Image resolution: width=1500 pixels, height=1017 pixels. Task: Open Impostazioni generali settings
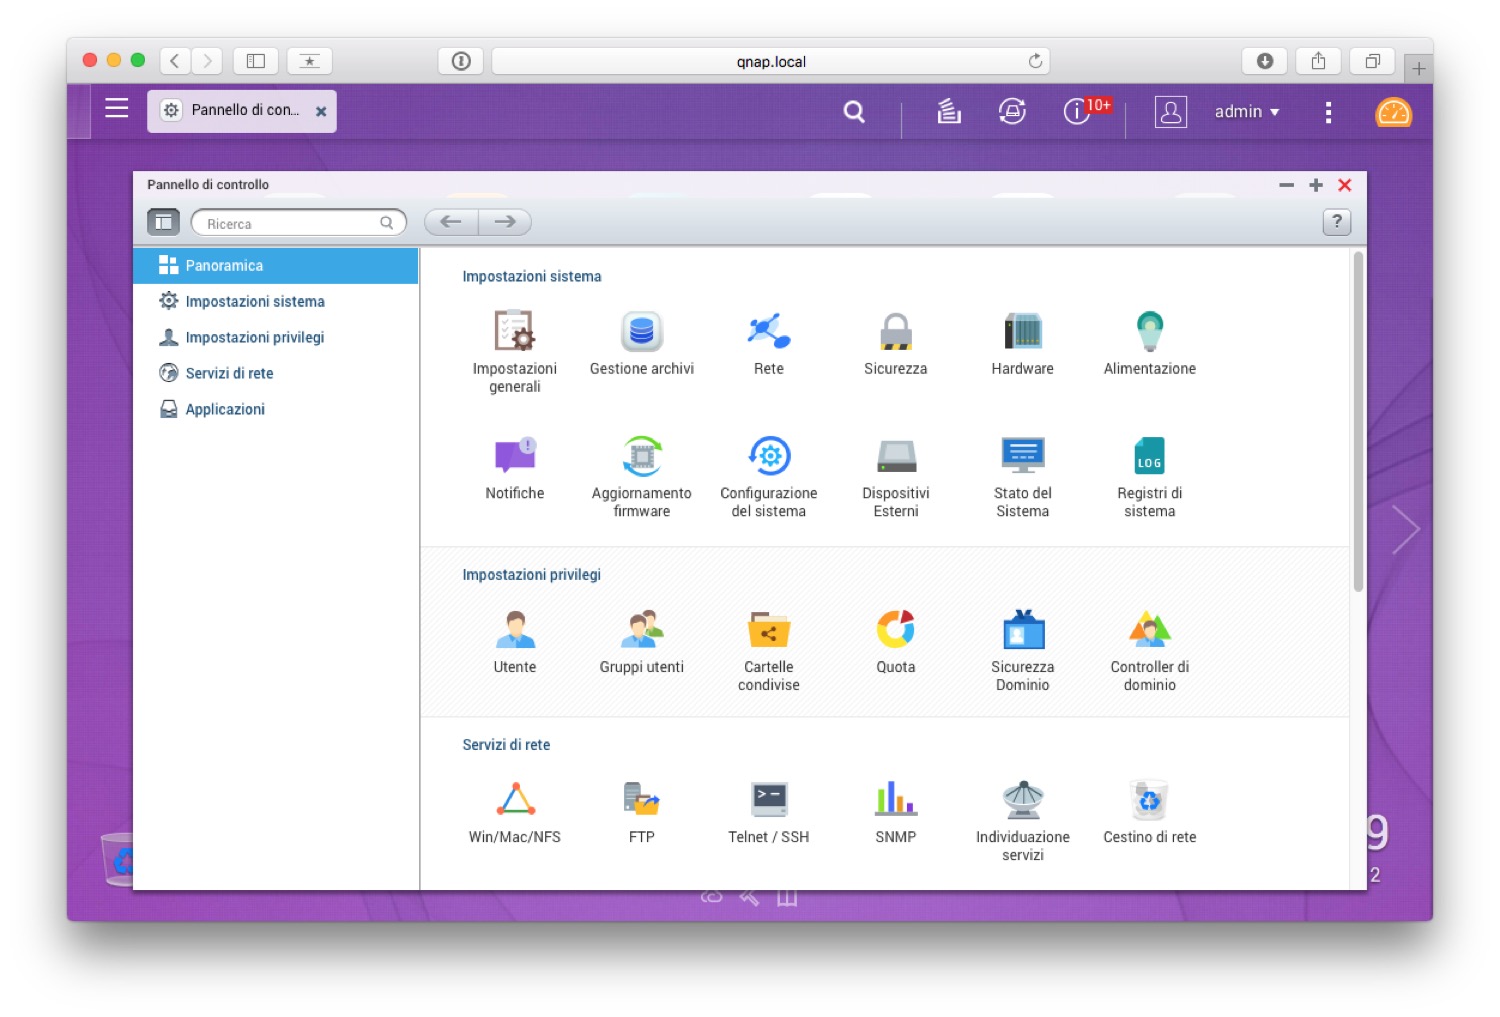[515, 351]
